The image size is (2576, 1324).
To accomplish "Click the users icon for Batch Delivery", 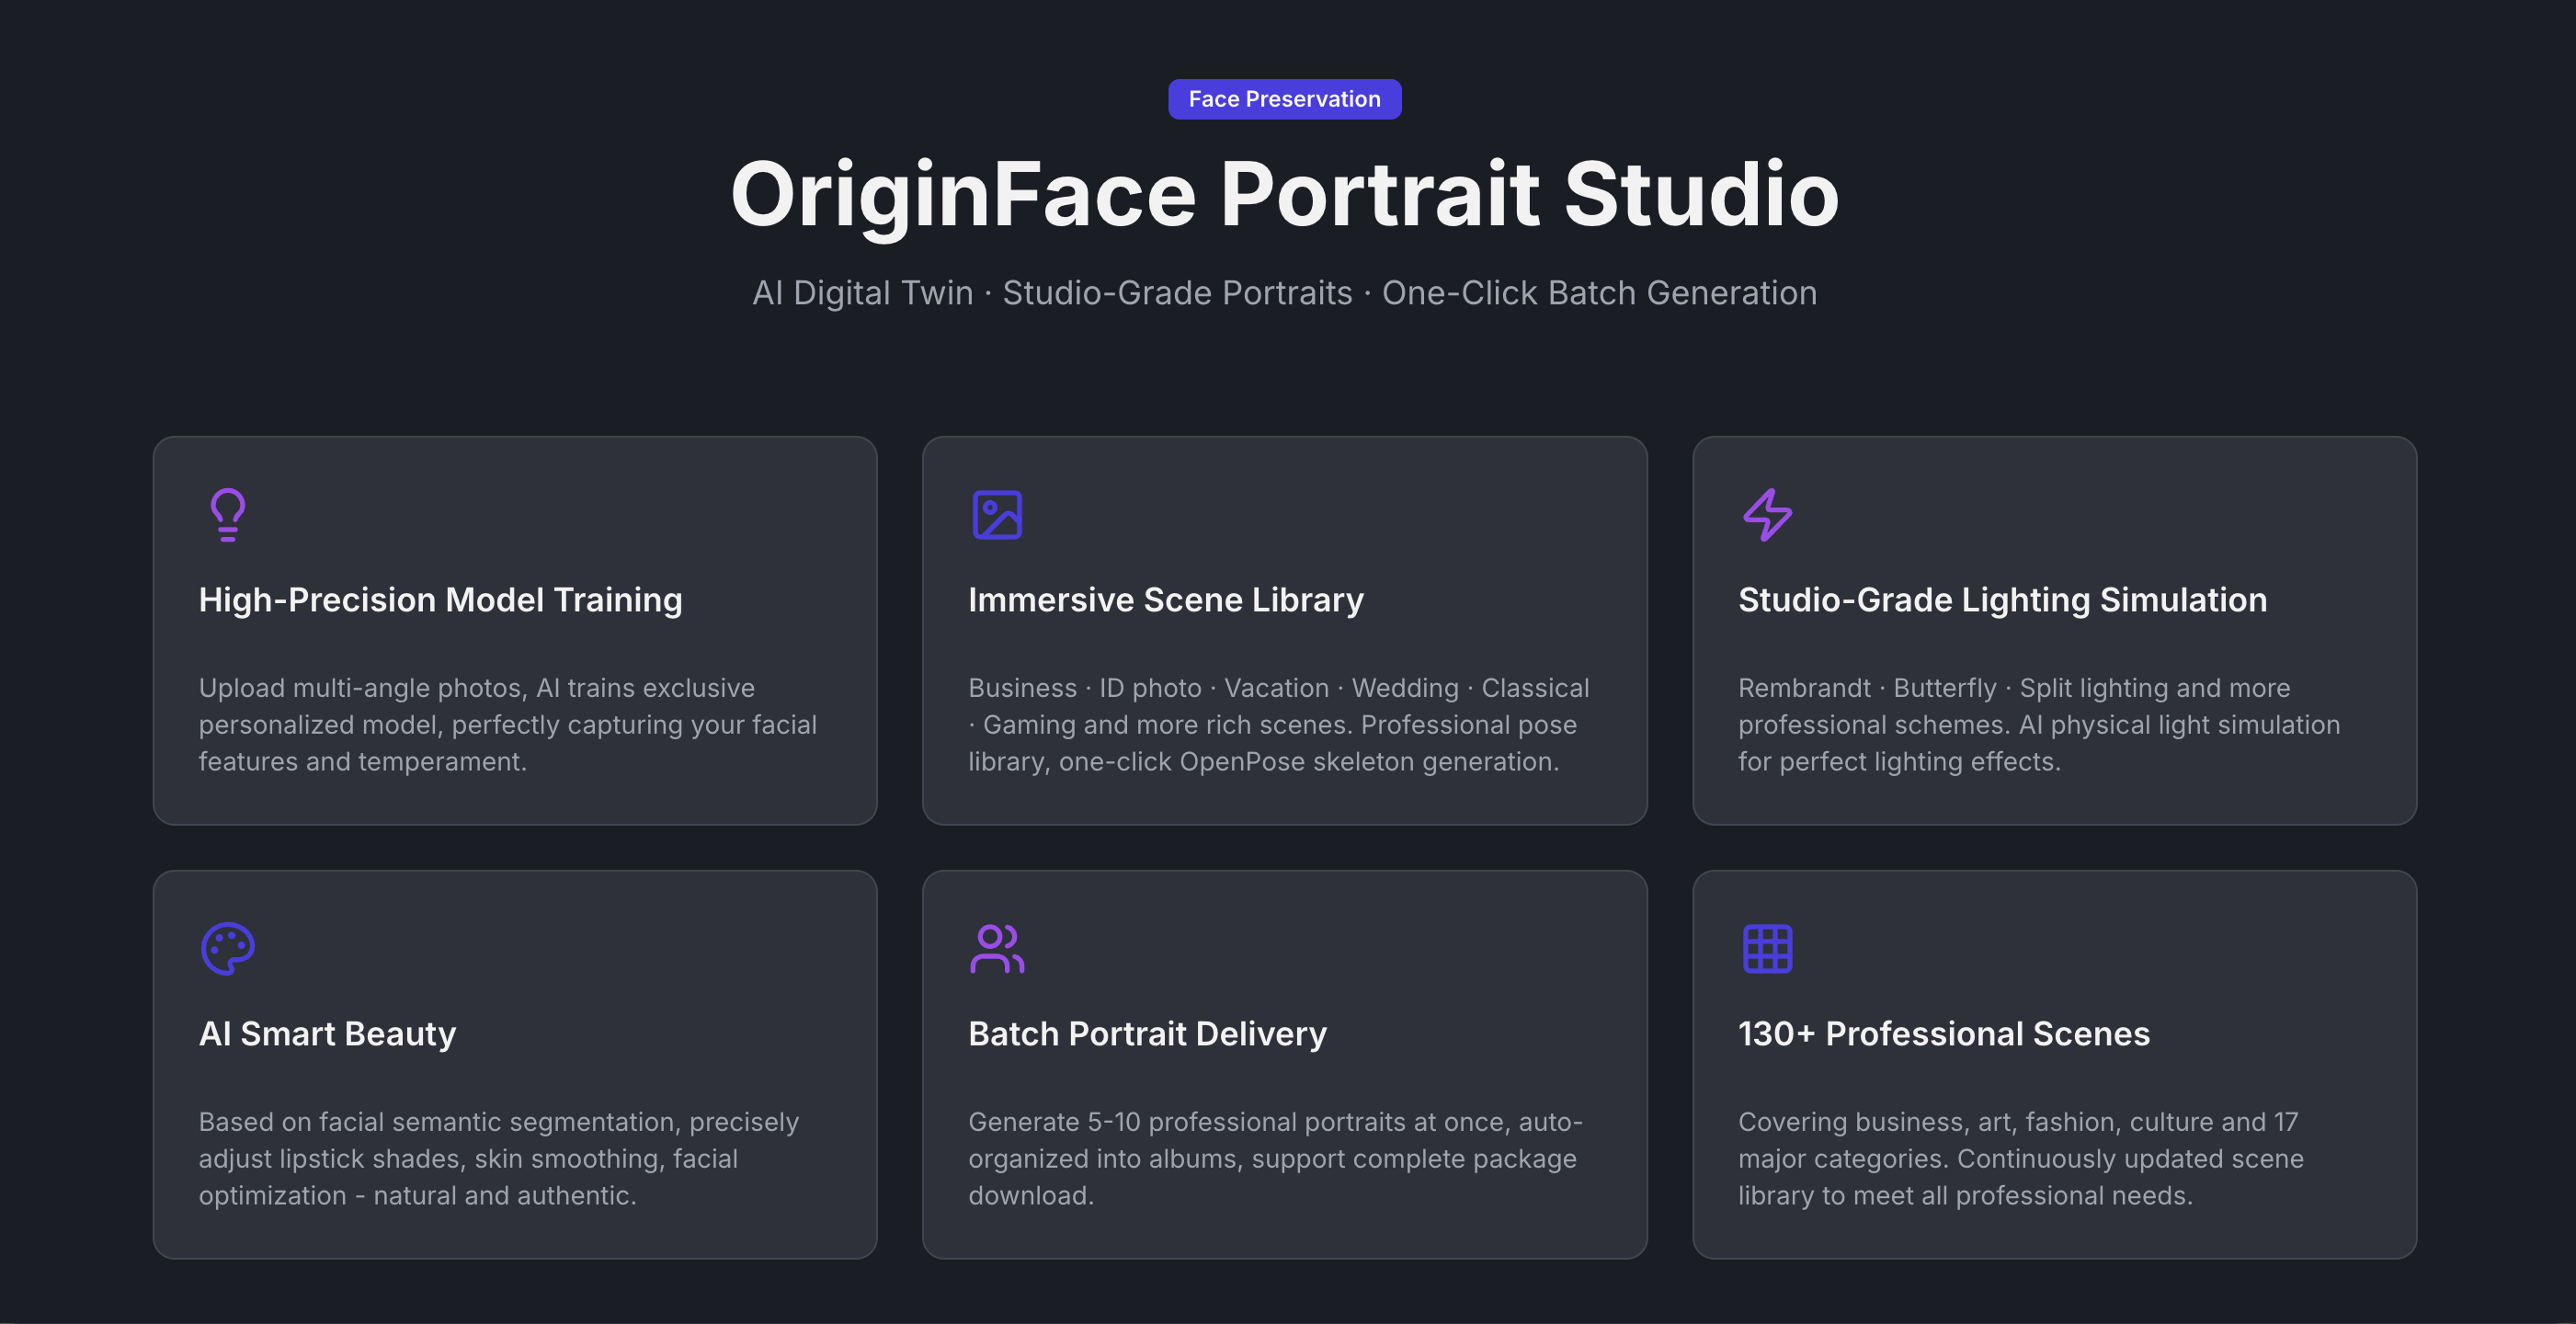I will (x=996, y=948).
